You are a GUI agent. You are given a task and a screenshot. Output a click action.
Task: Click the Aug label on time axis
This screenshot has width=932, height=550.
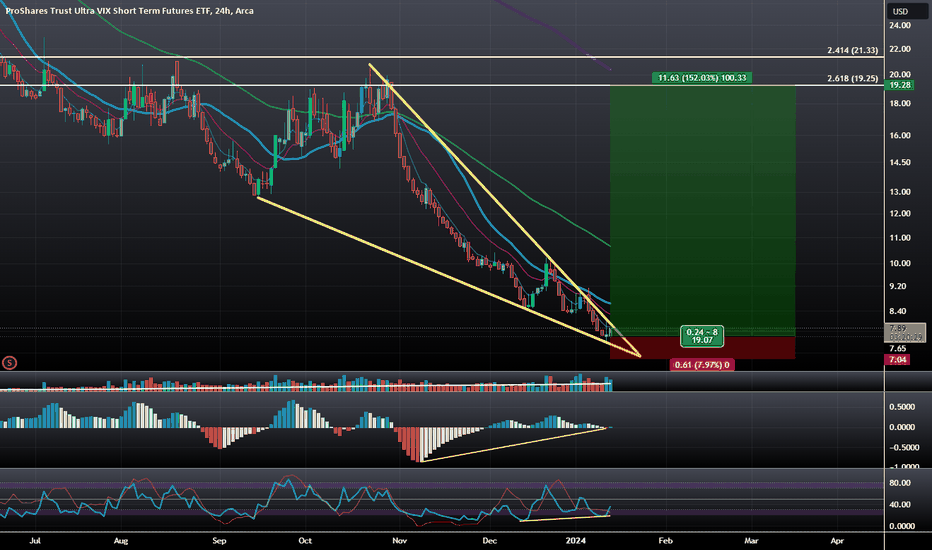121,540
